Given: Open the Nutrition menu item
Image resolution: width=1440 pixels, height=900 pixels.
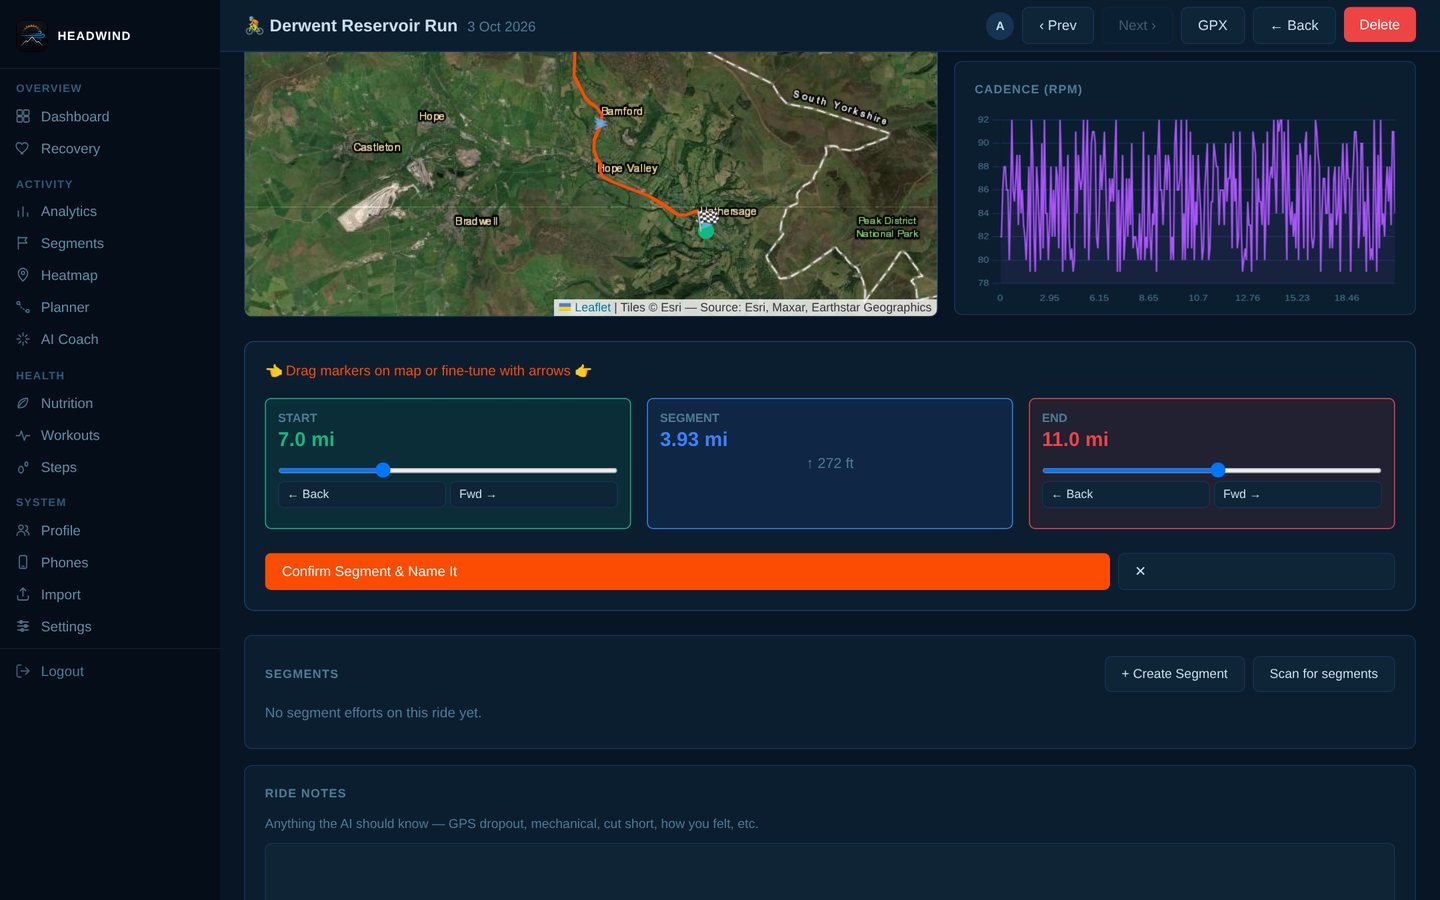Looking at the screenshot, I should click(110, 403).
